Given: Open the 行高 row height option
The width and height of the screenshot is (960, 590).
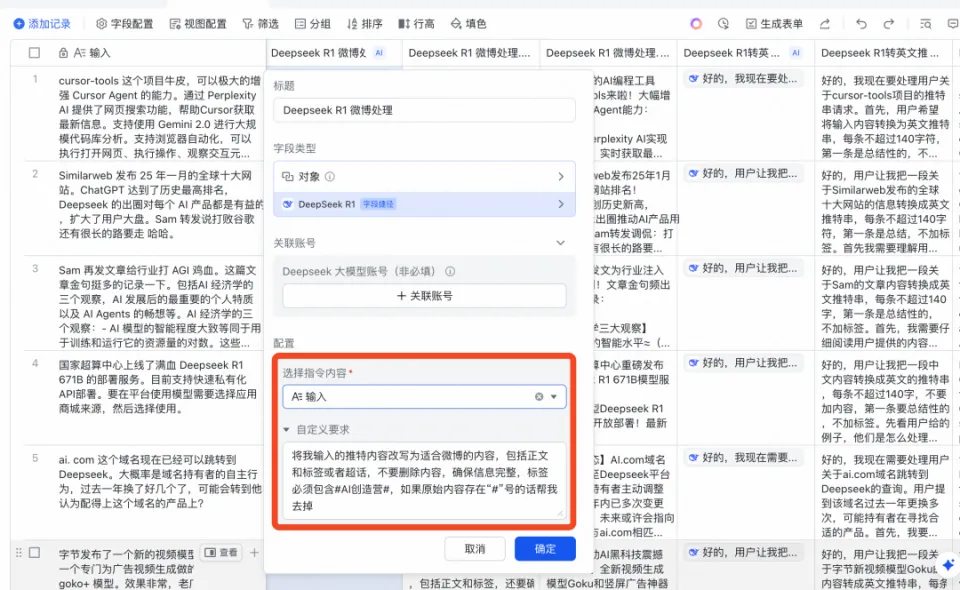Looking at the screenshot, I should (x=416, y=24).
